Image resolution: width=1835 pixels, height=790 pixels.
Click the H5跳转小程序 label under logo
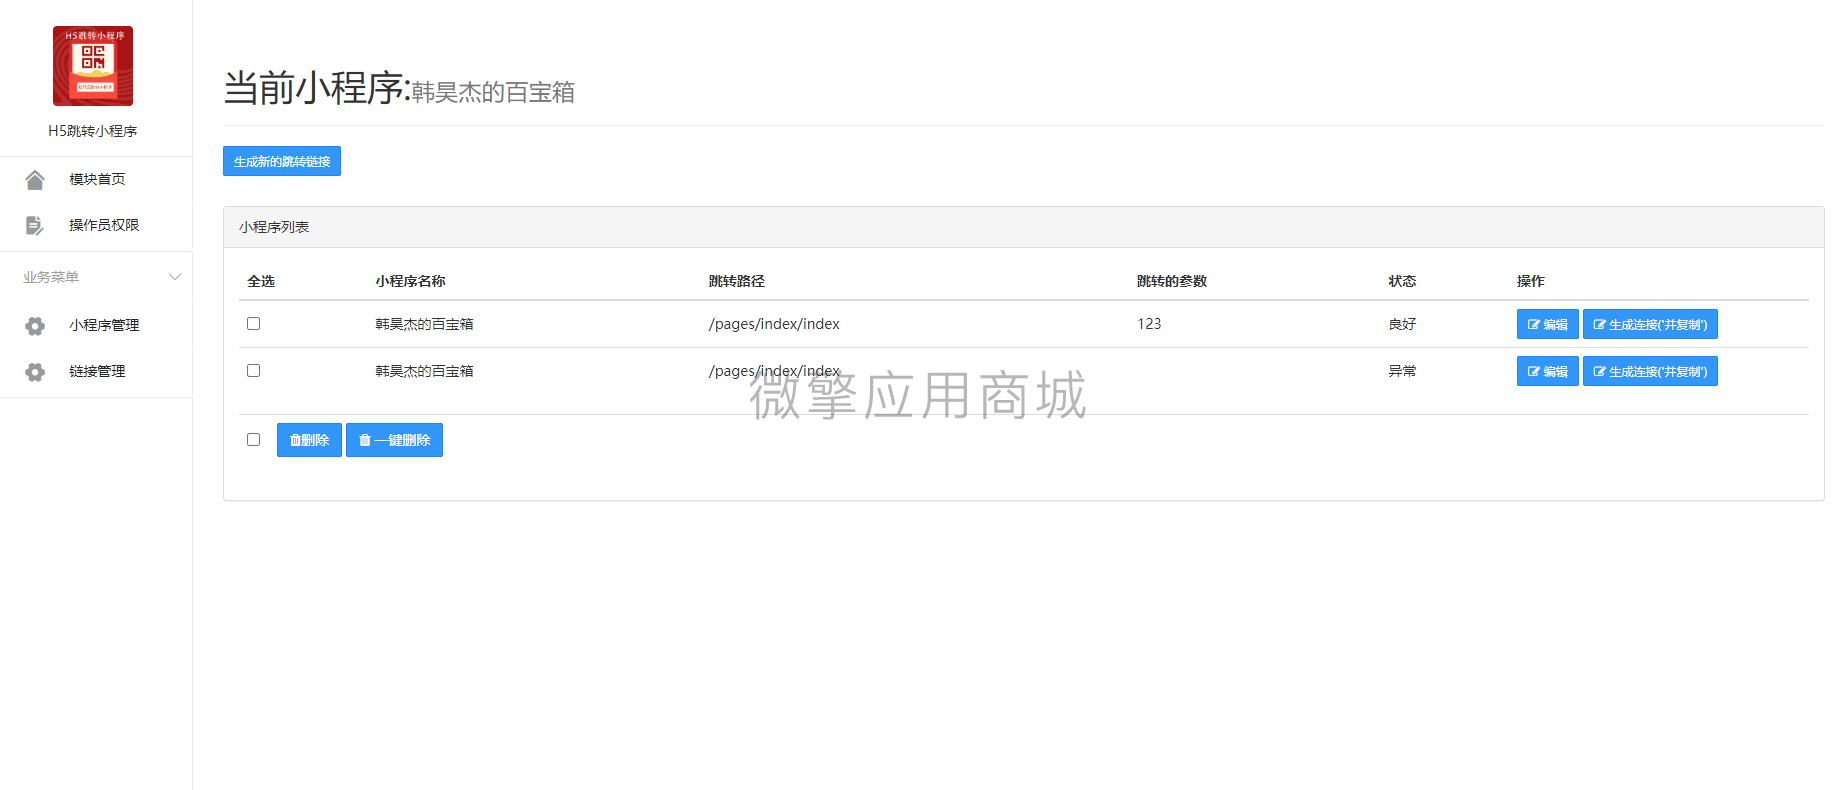93,131
